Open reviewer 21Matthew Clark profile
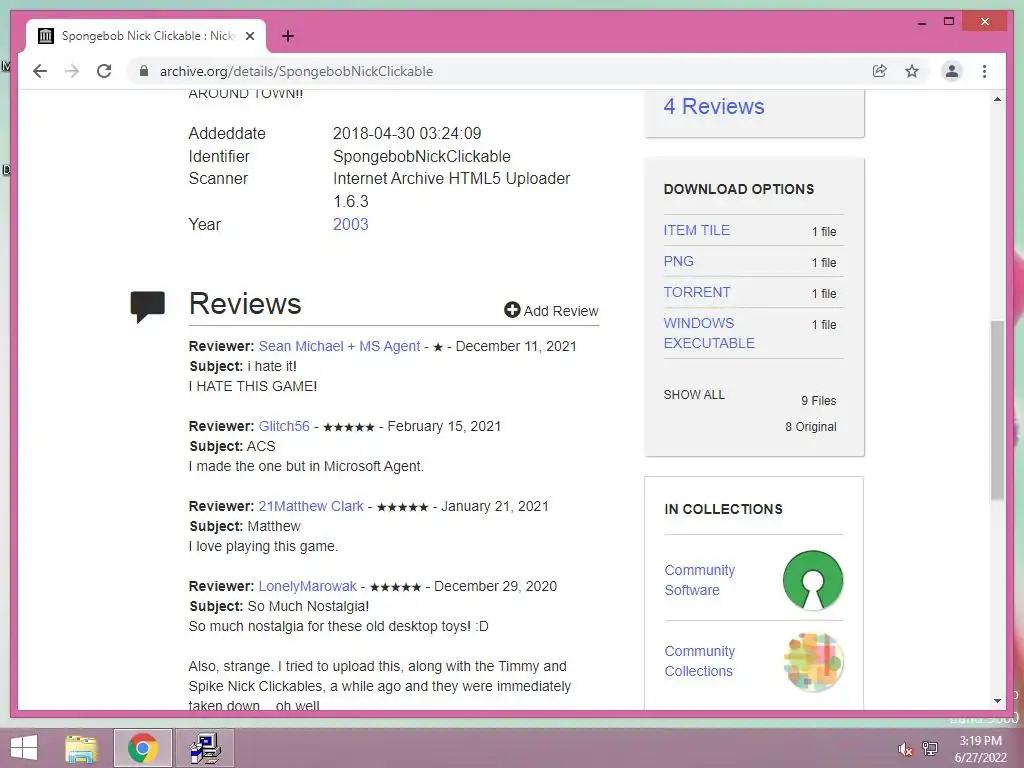The width and height of the screenshot is (1024, 768). pyautogui.click(x=311, y=506)
